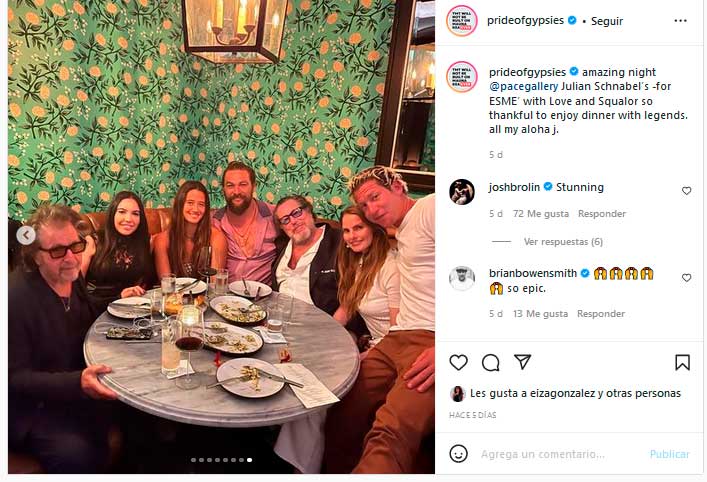Open joshbrolin's profile avatar
Screen dimensions: 707x482
pos(461,191)
